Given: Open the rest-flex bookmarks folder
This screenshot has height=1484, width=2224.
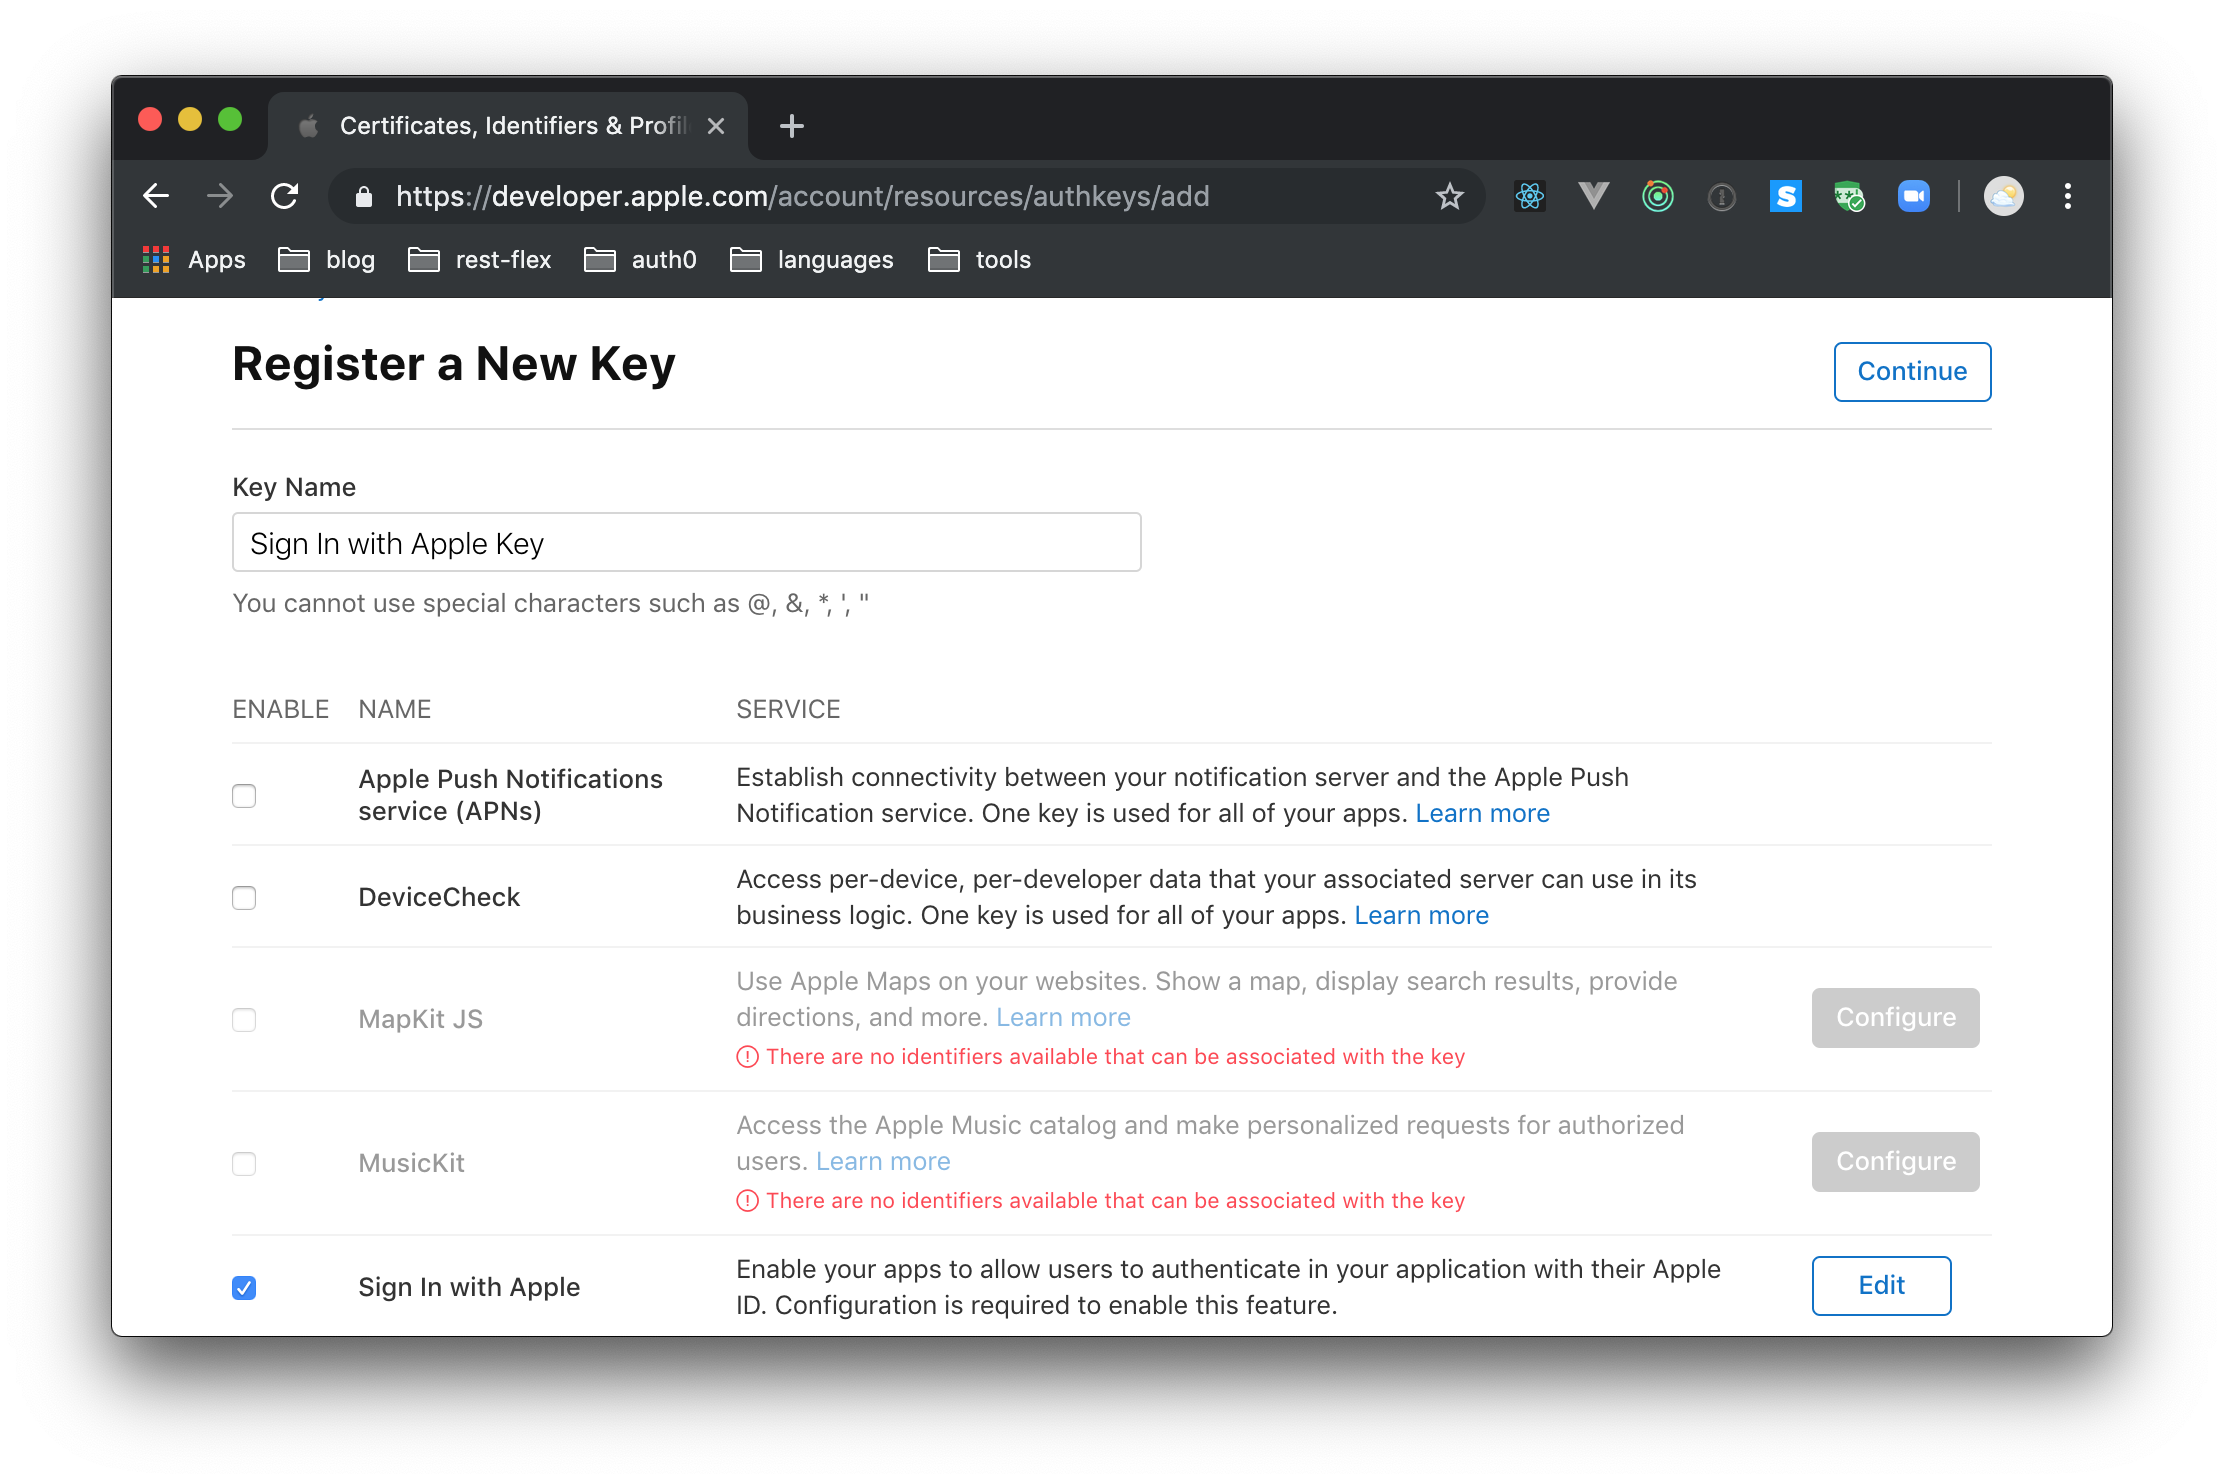Looking at the screenshot, I should click(480, 260).
